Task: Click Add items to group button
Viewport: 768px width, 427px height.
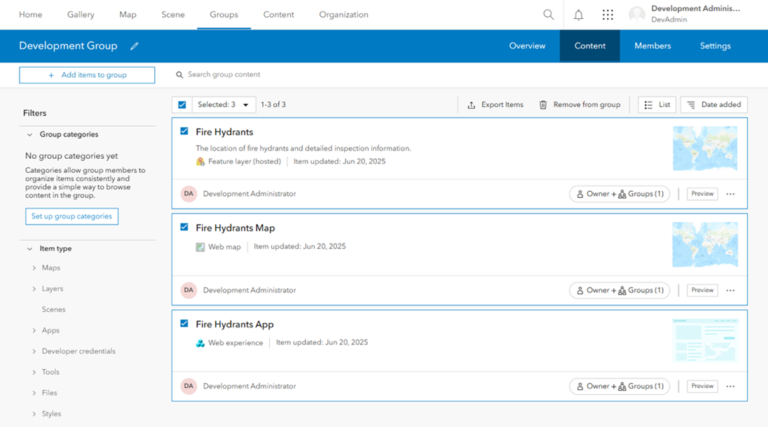Action: coord(87,75)
